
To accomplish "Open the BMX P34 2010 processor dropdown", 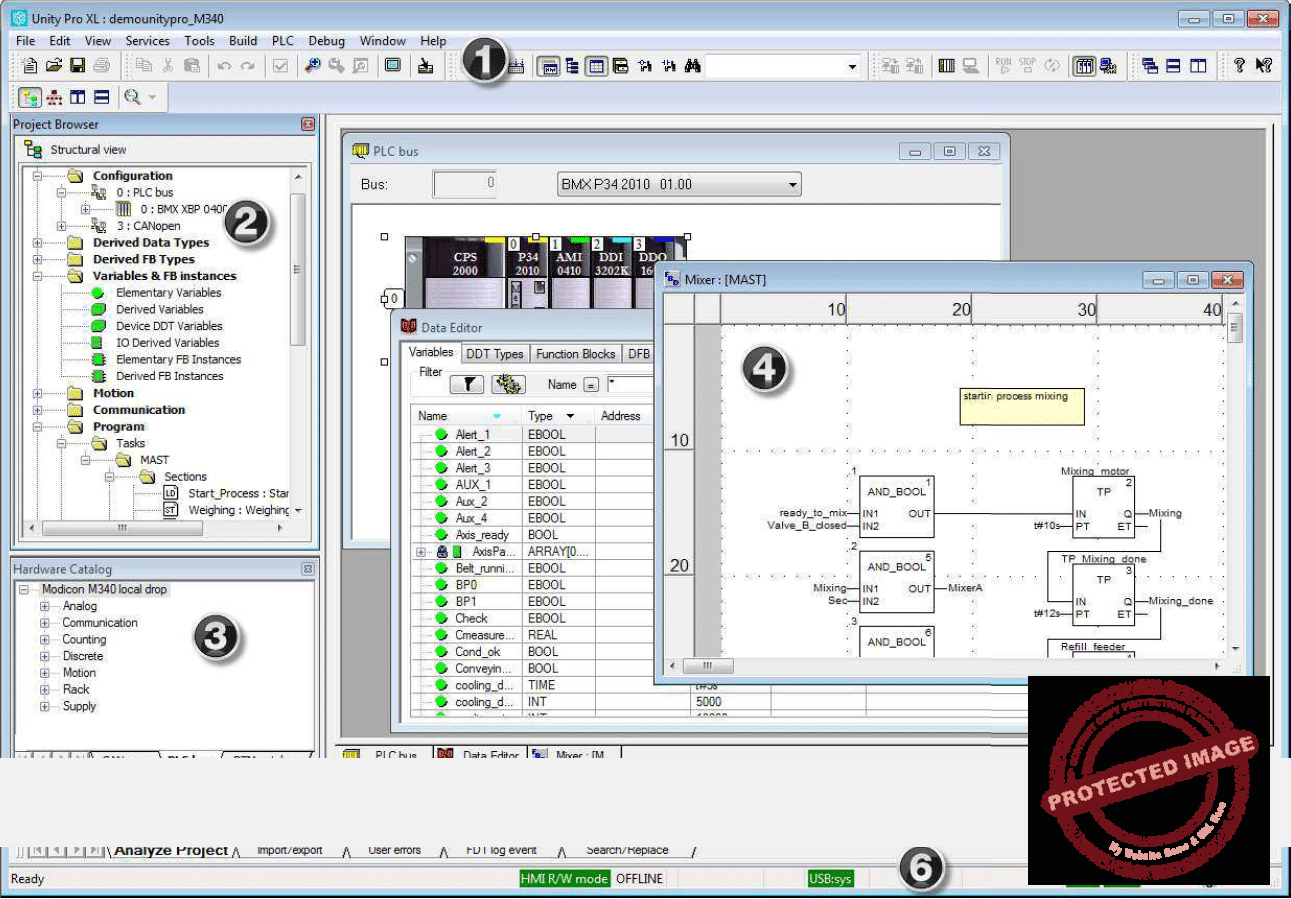I will pyautogui.click(x=793, y=184).
